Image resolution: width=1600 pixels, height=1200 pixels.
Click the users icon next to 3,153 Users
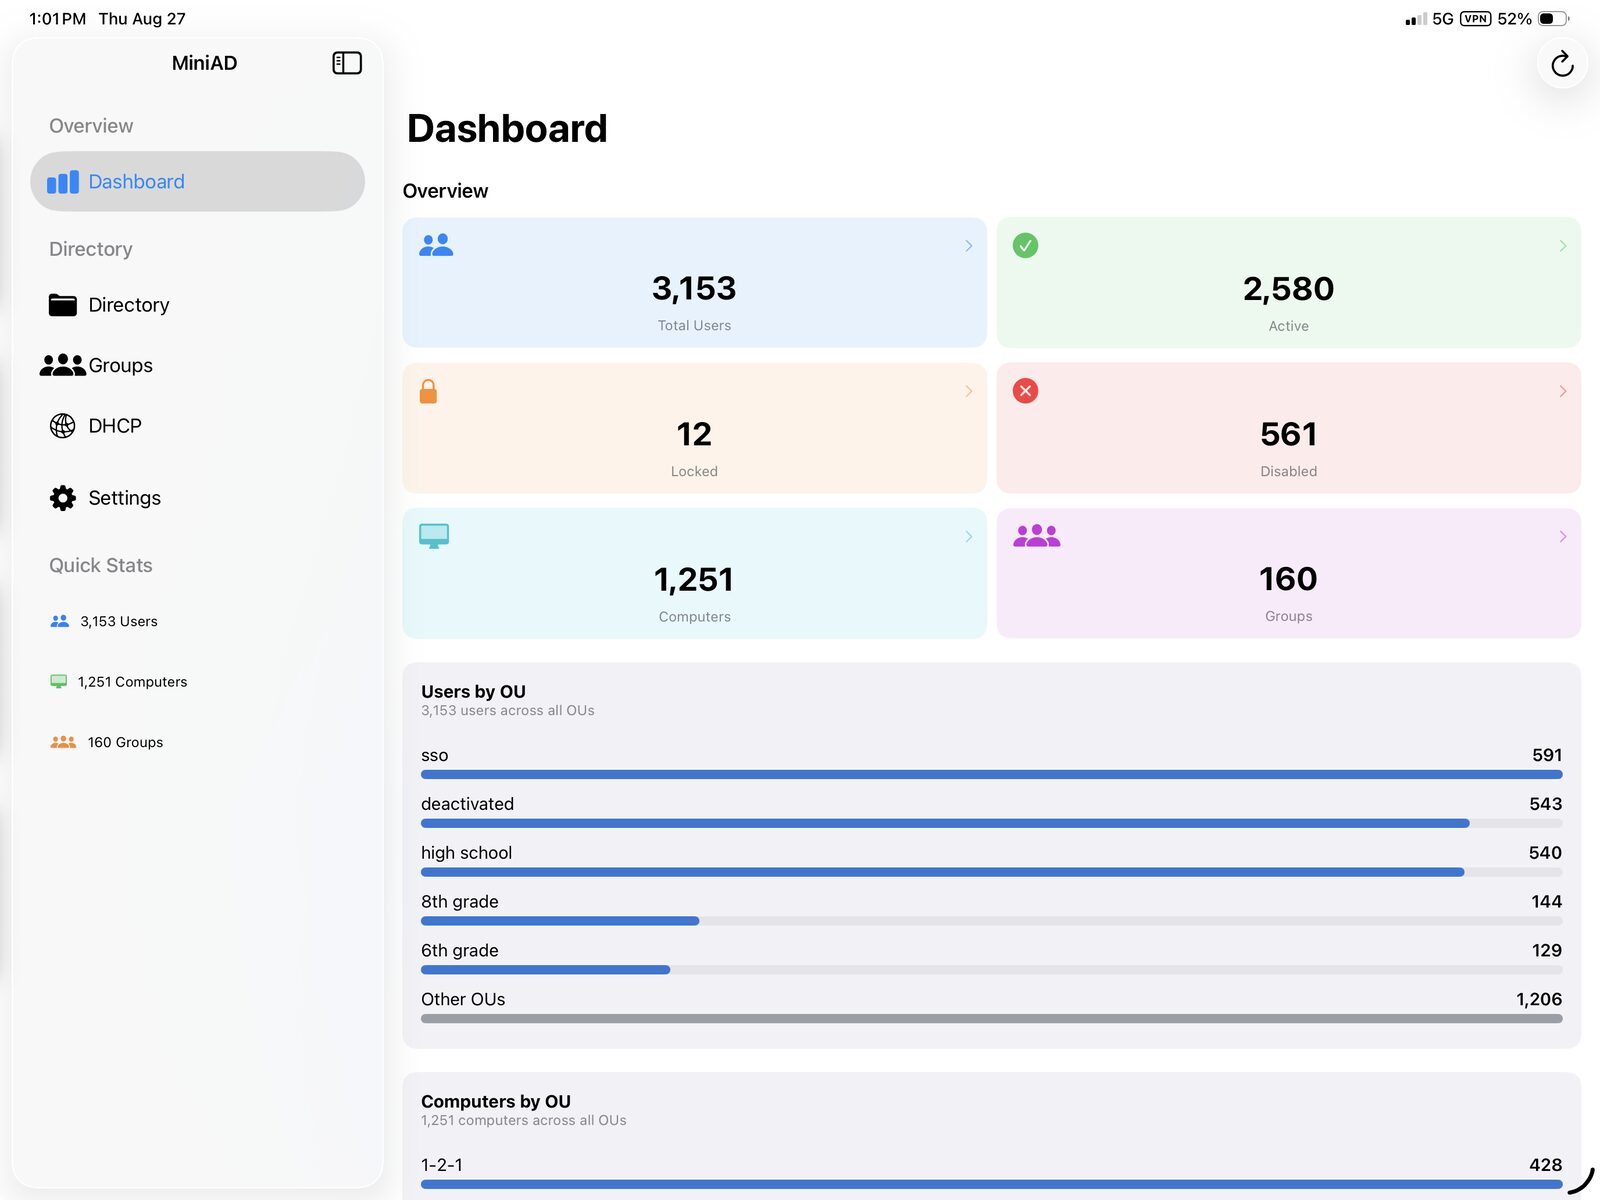pyautogui.click(x=60, y=621)
